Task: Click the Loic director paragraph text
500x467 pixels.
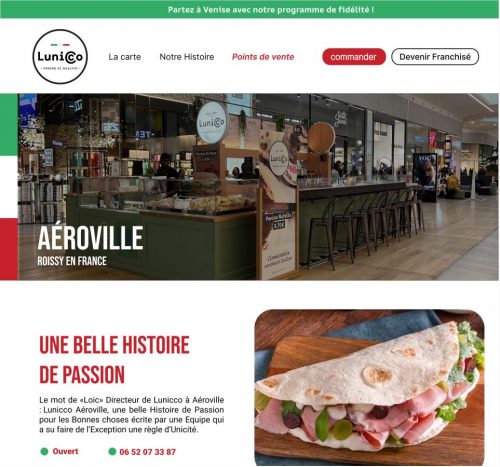Action: (131, 415)
